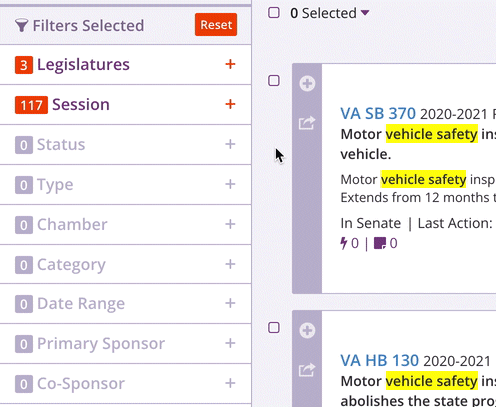Open the VA HB 130 bill link

[379, 361]
